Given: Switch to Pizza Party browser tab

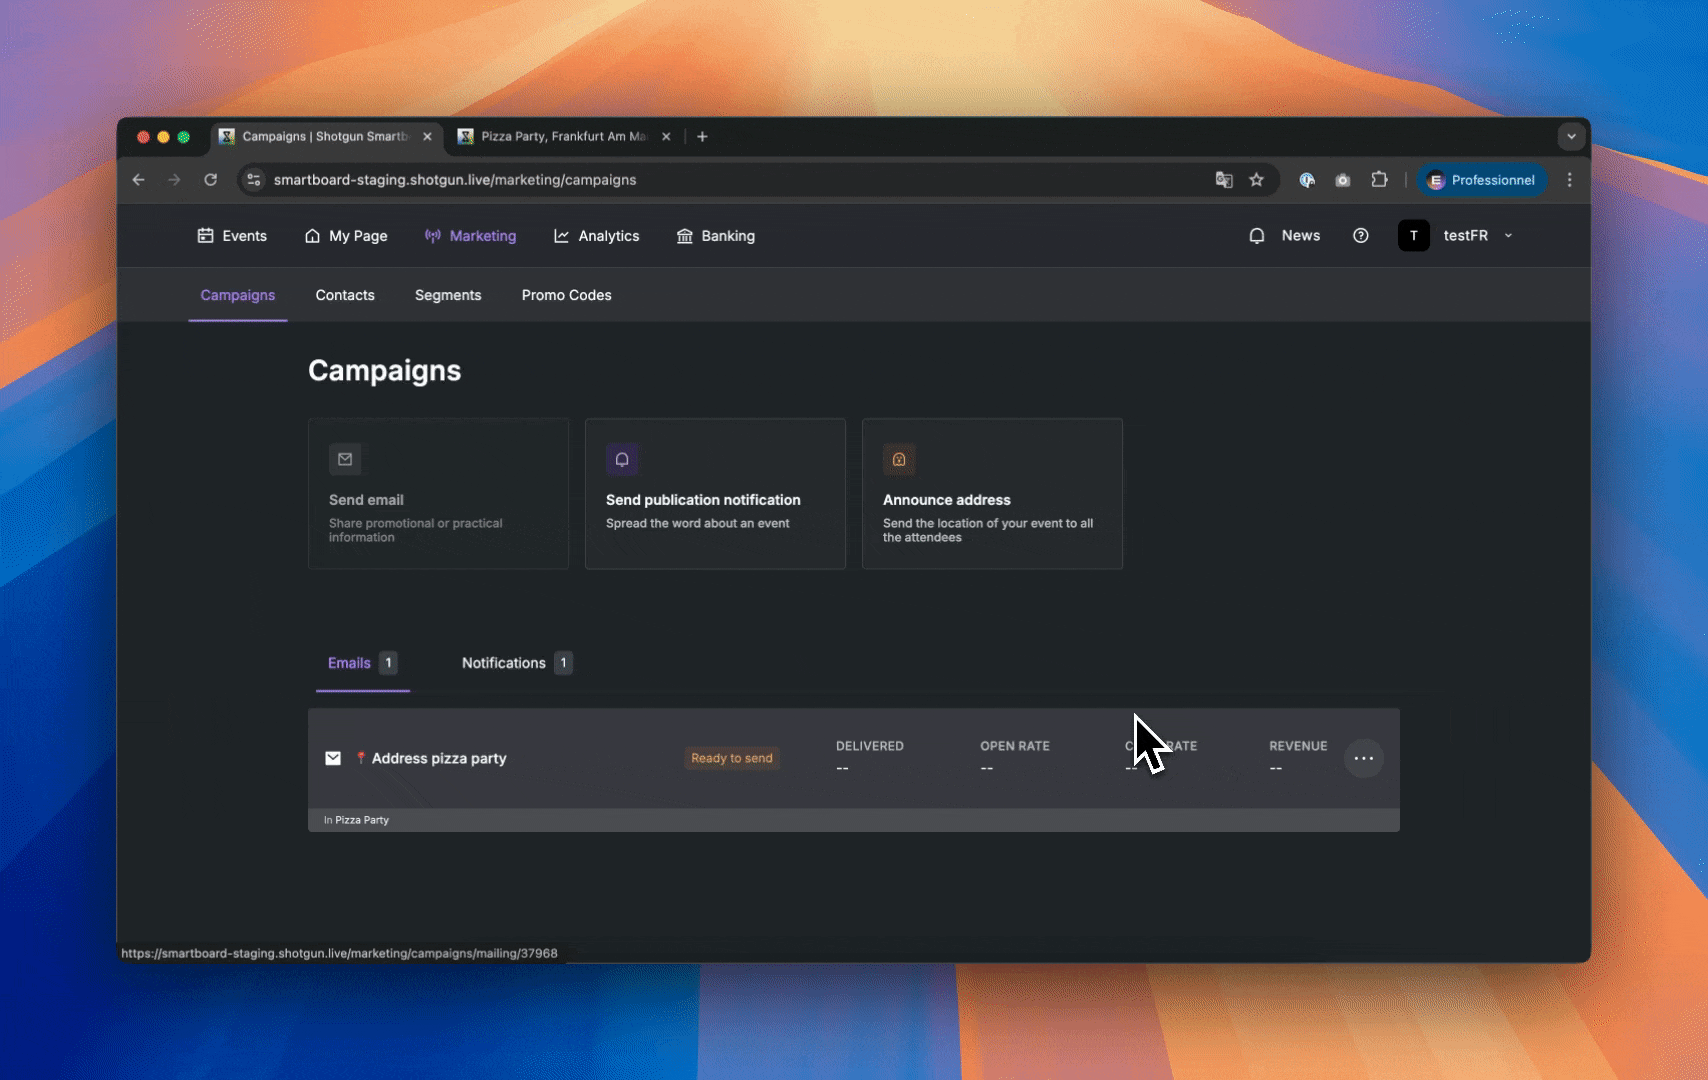Looking at the screenshot, I should click(563, 137).
